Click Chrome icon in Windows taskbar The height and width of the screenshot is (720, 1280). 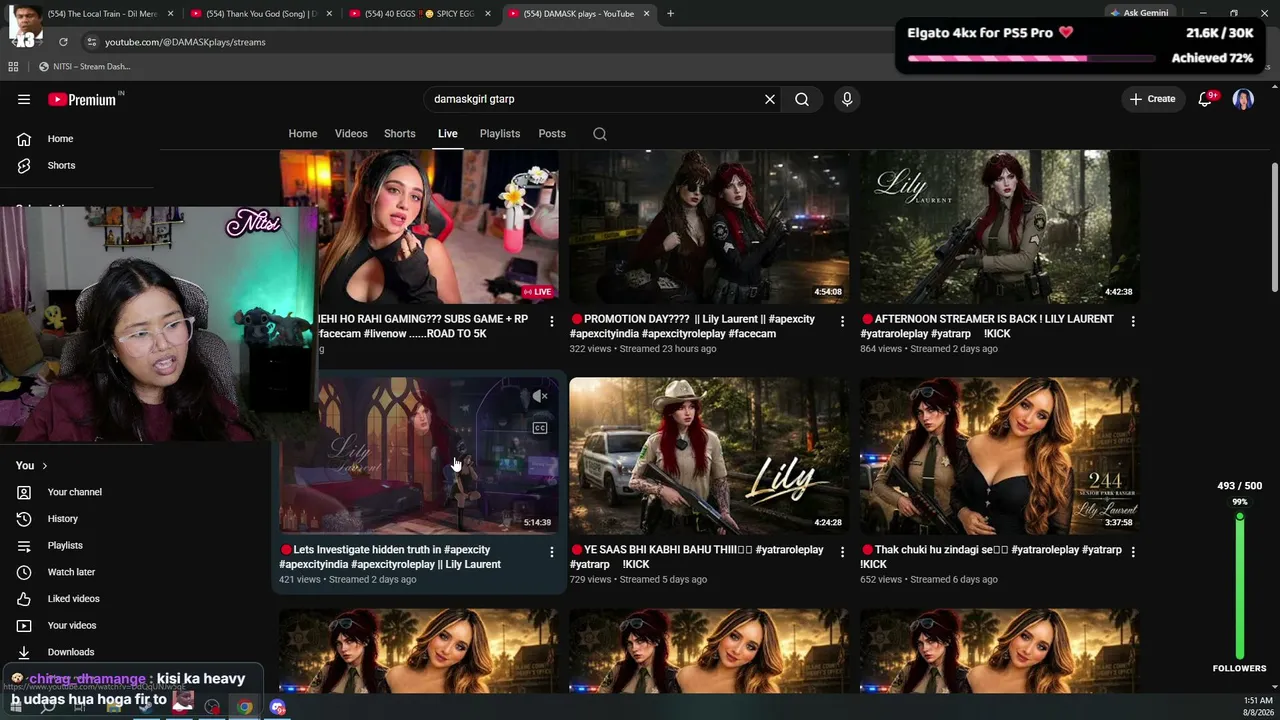244,707
